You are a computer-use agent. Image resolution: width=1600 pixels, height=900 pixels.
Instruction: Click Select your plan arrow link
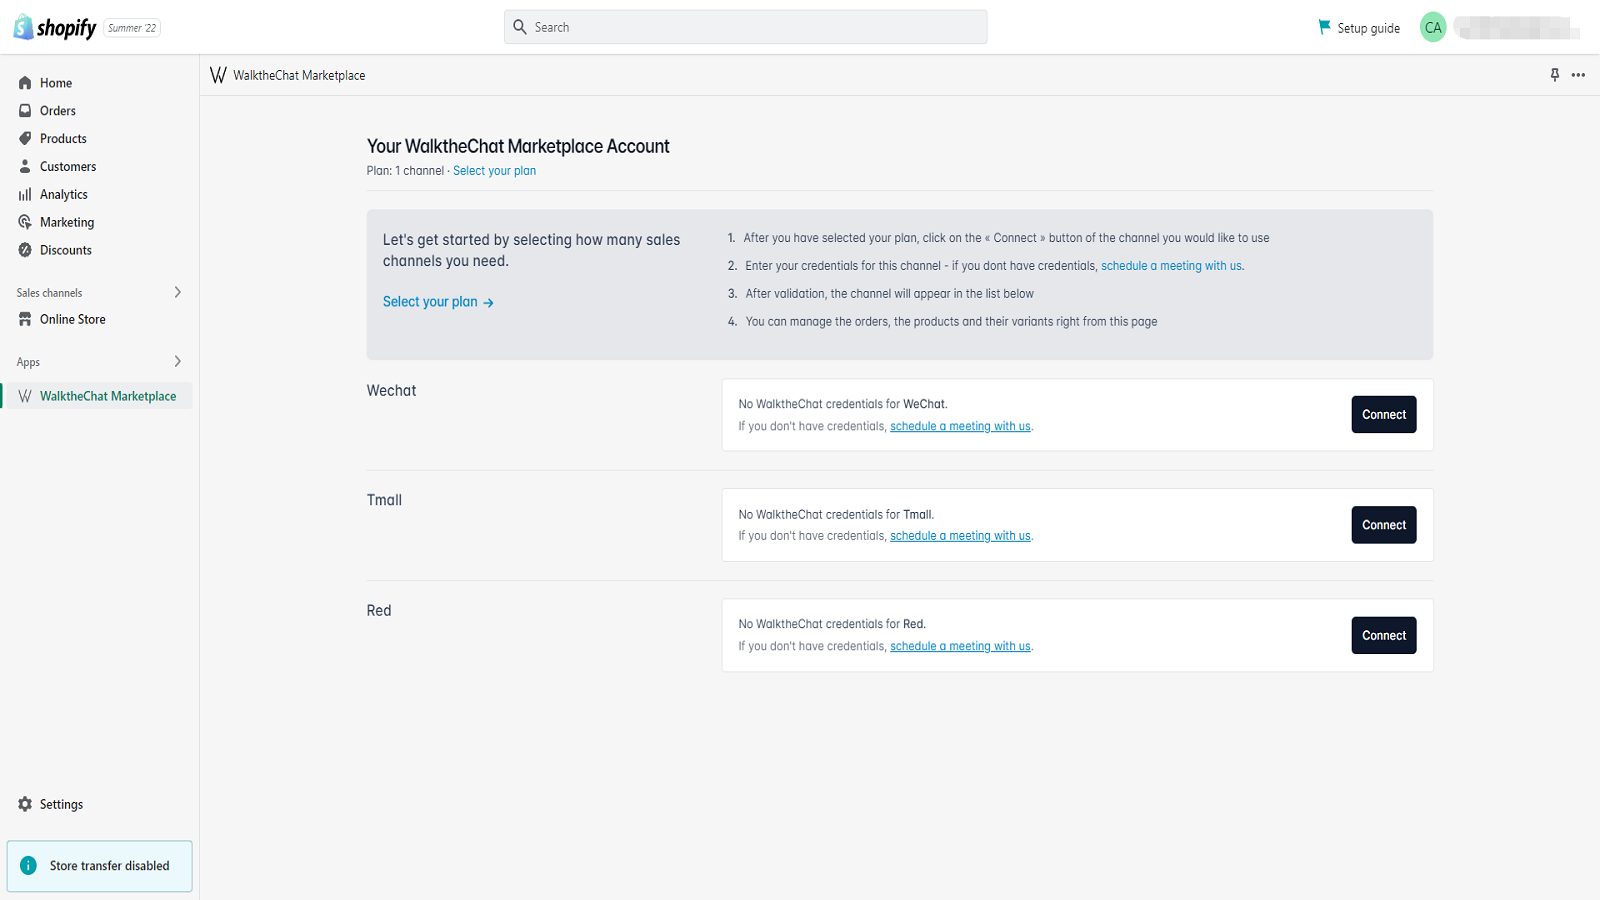point(438,302)
